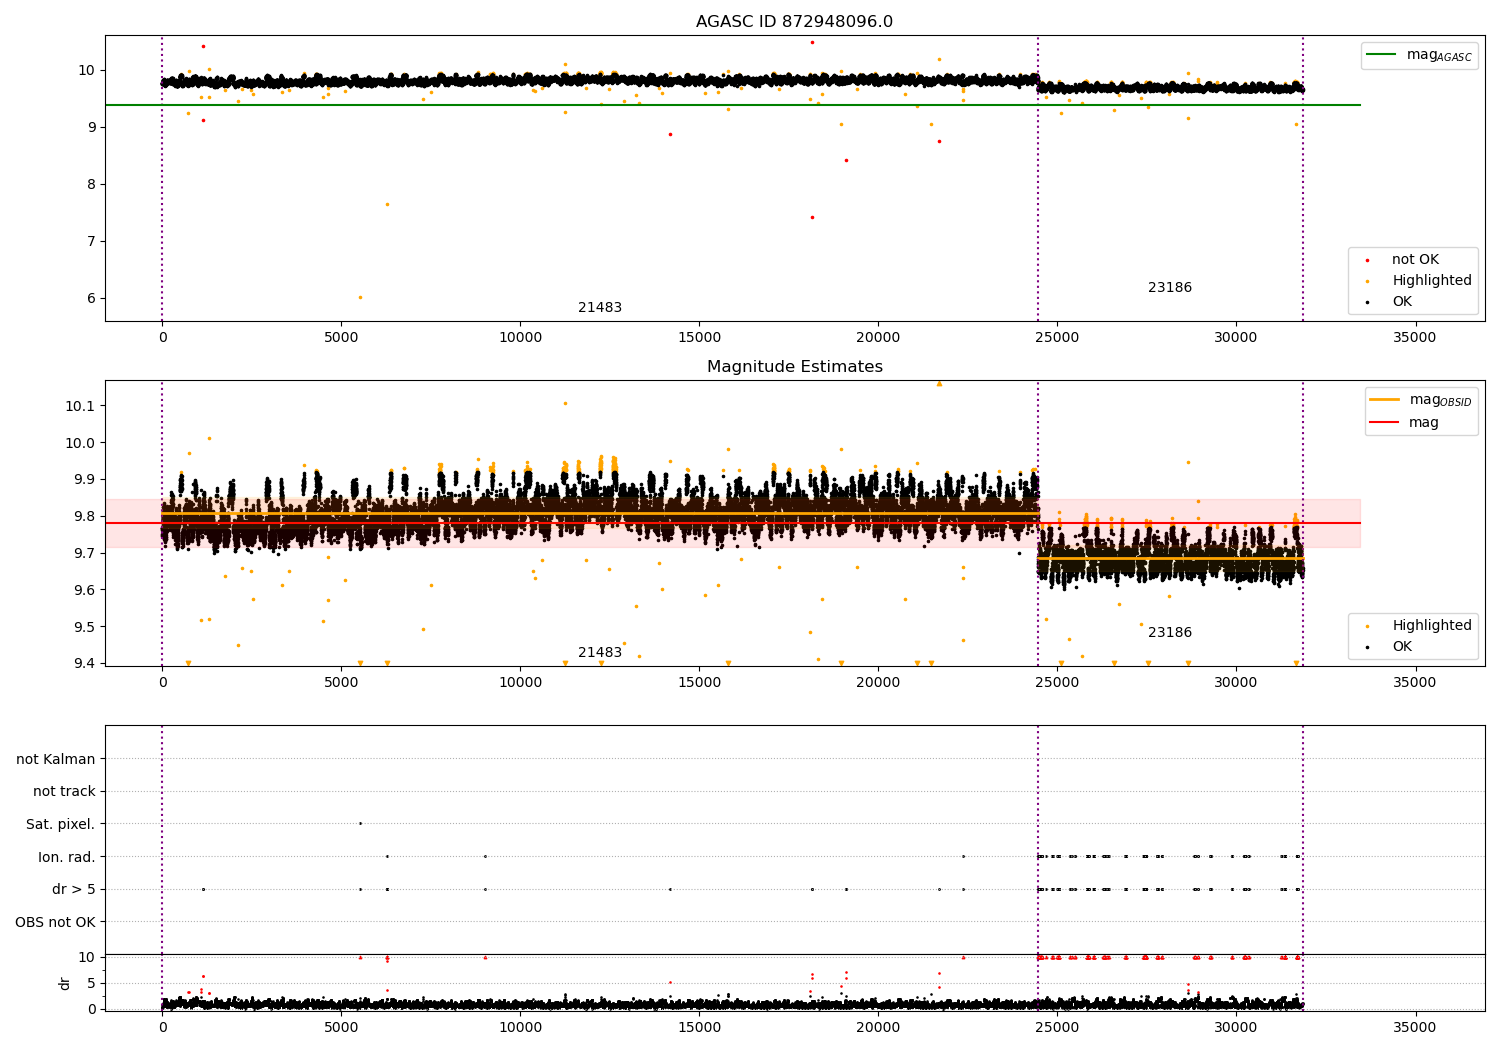Click the obsid label 21483 in the top plot

pos(600,308)
